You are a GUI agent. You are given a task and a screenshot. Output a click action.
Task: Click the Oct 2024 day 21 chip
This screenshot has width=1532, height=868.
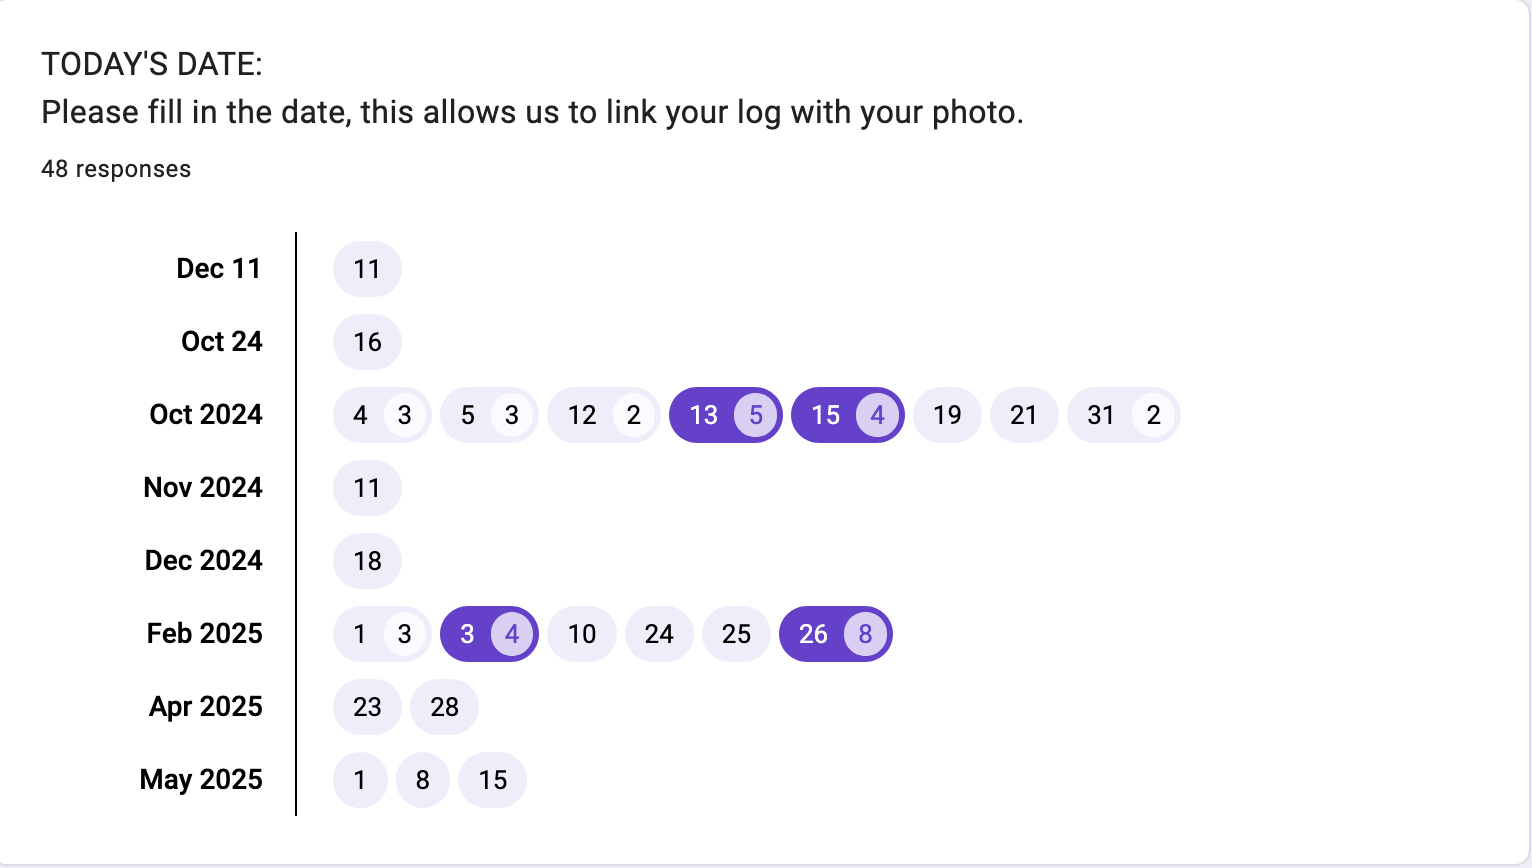(1023, 415)
